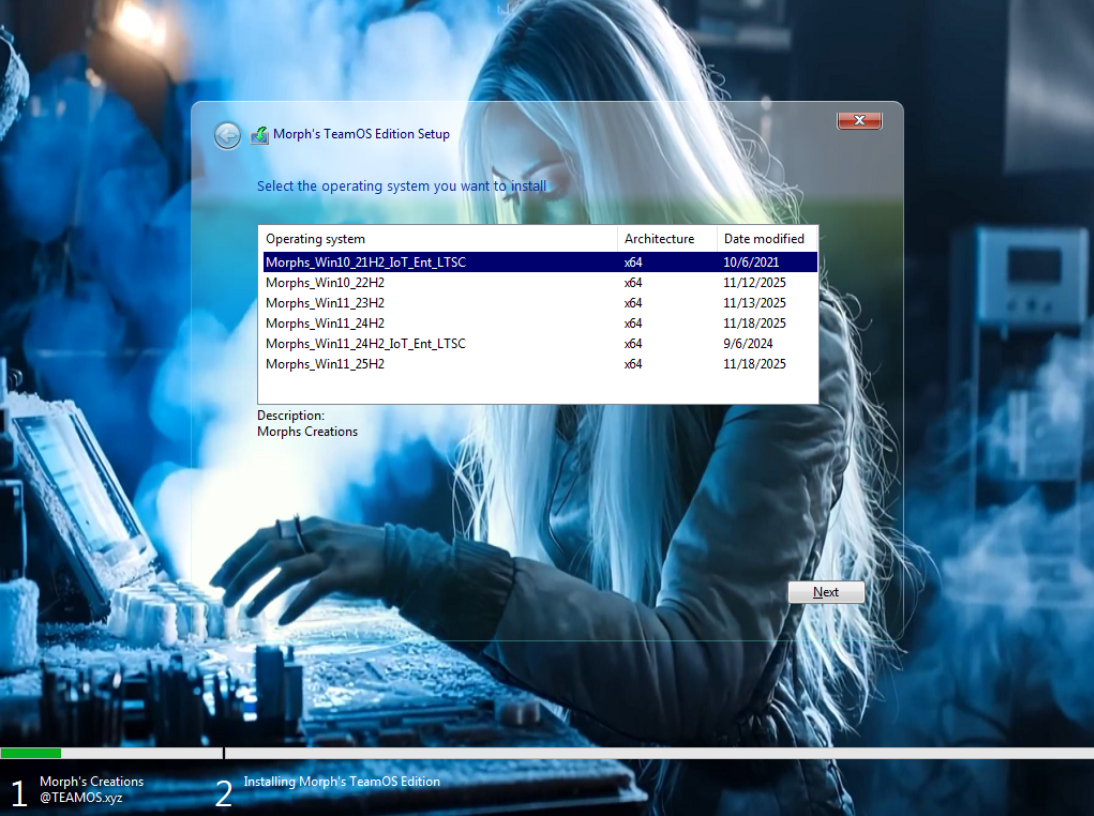Close the Morph's TeamOS Edition Setup window
Image resolution: width=1094 pixels, height=816 pixels.
[x=860, y=121]
